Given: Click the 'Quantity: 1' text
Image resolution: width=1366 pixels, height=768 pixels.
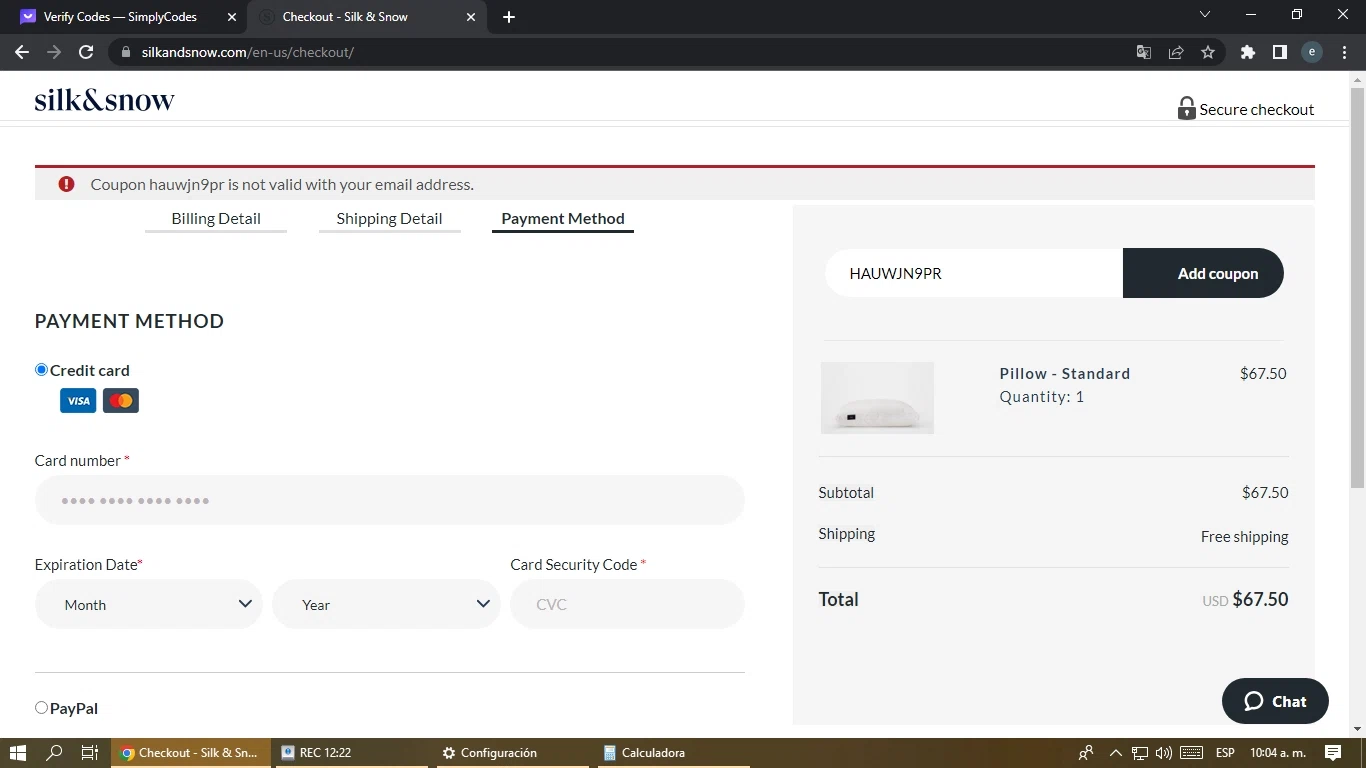Looking at the screenshot, I should (x=1042, y=397).
